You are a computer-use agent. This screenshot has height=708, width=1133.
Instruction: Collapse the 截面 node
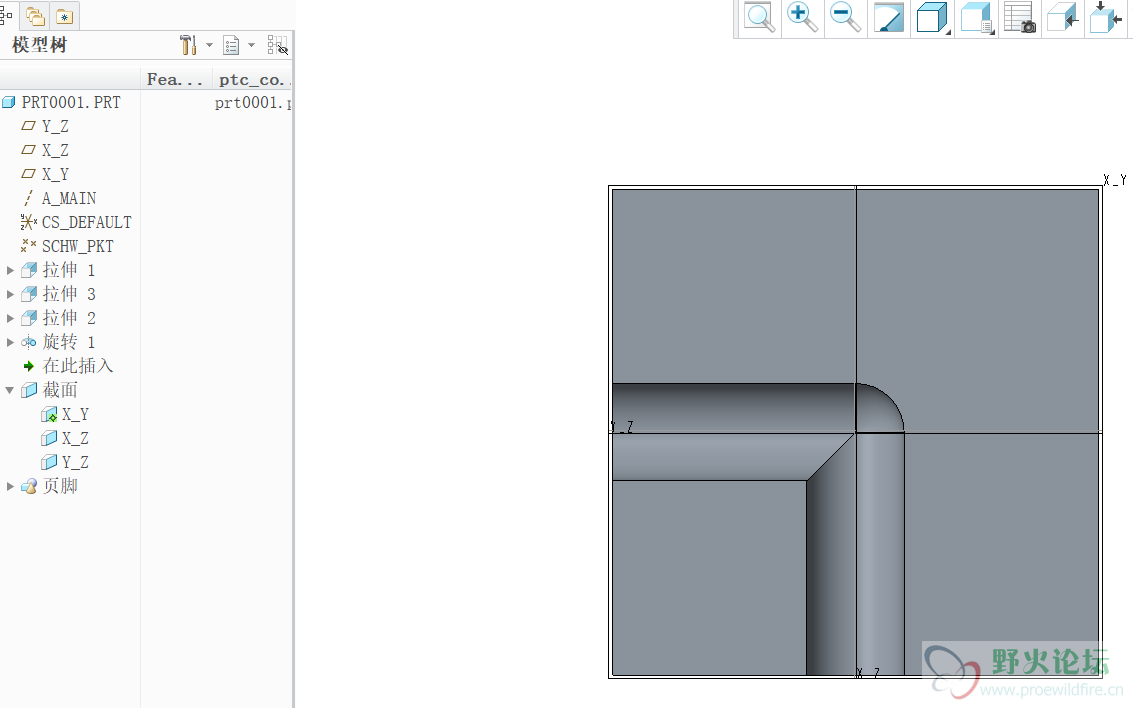pos(10,390)
